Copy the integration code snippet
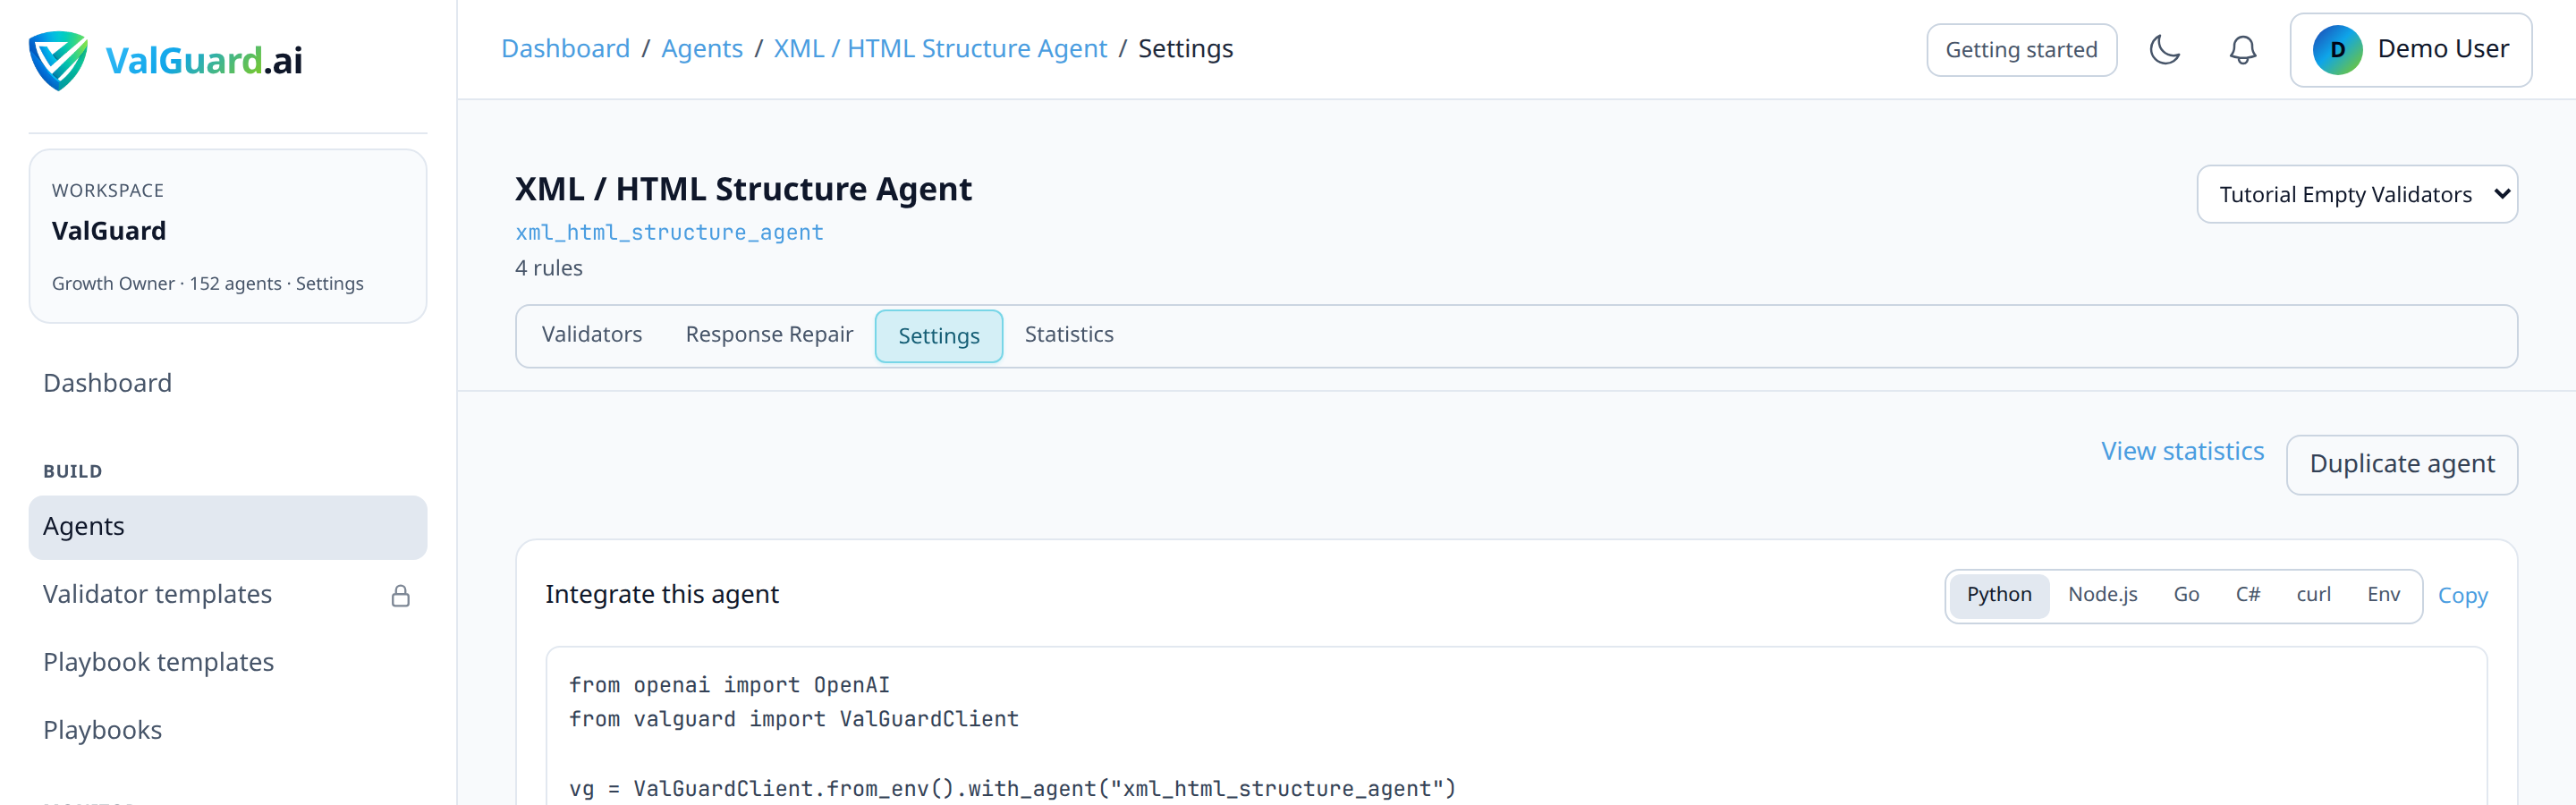2576x805 pixels. tap(2462, 596)
